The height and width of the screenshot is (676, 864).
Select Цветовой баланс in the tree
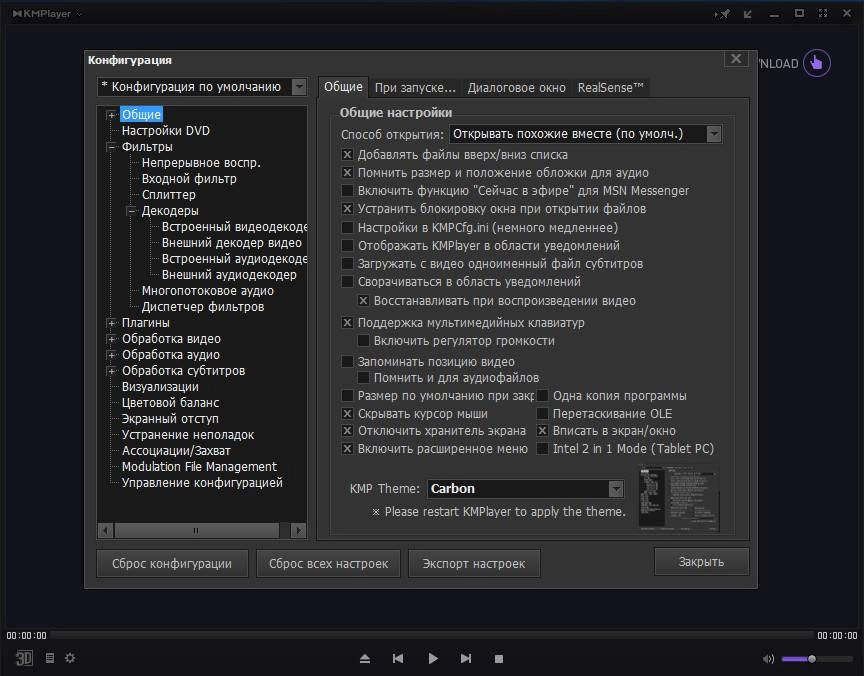170,402
